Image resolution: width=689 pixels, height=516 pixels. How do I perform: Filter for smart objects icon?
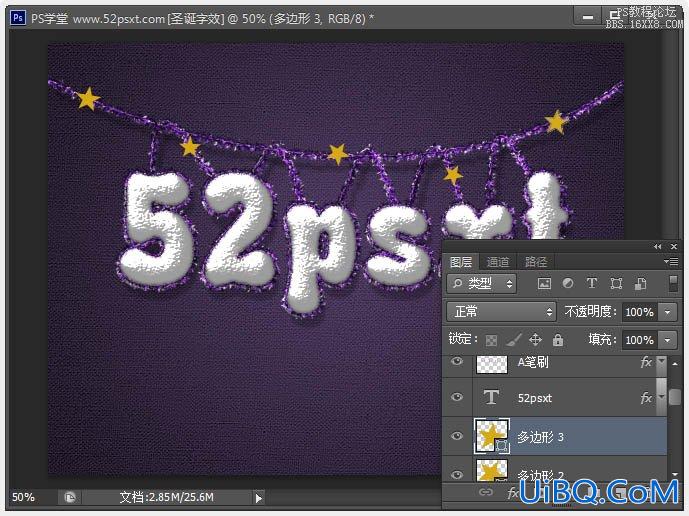[x=640, y=283]
